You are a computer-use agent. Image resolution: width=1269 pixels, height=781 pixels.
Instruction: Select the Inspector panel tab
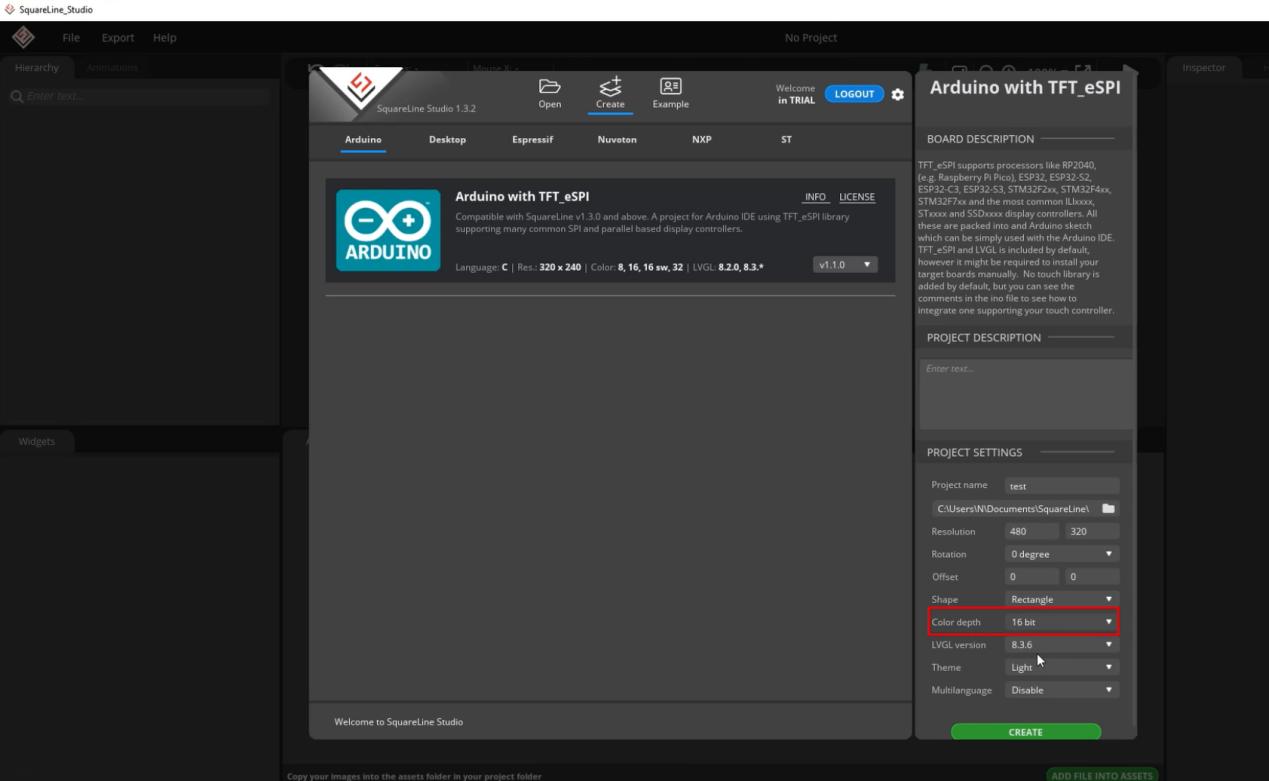pyautogui.click(x=1204, y=67)
